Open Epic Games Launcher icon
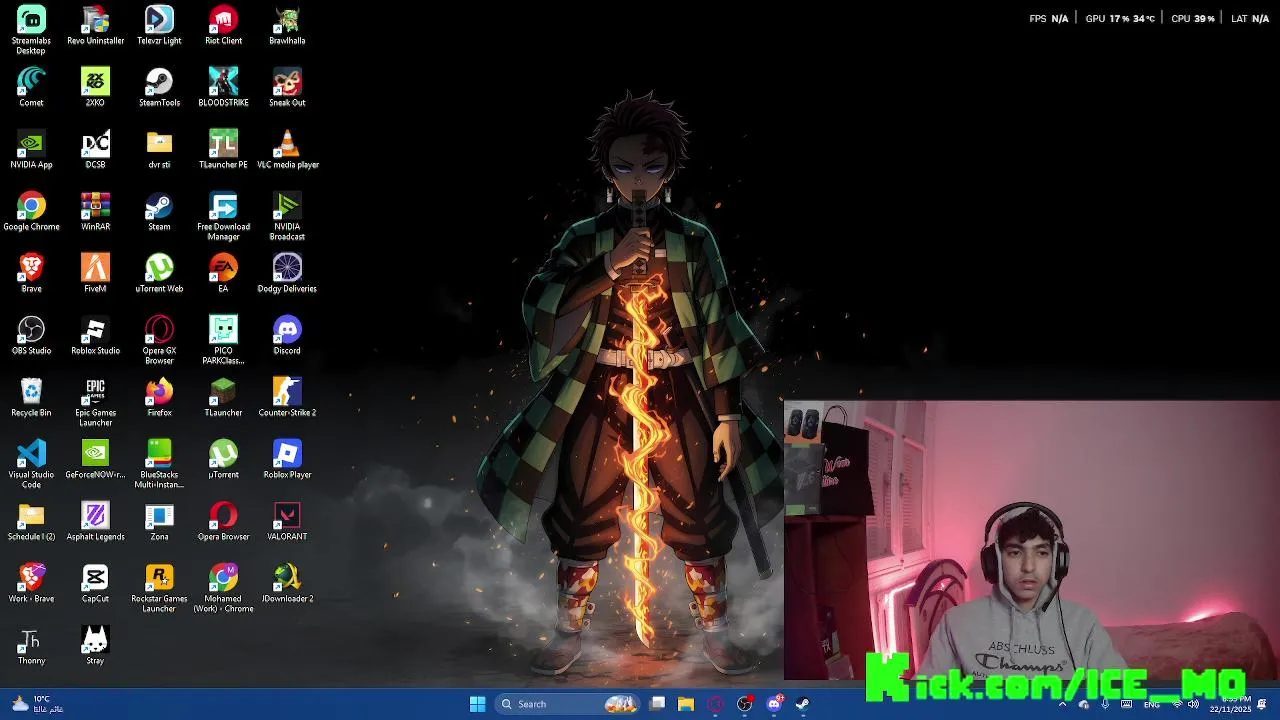1280x720 pixels. 95,402
